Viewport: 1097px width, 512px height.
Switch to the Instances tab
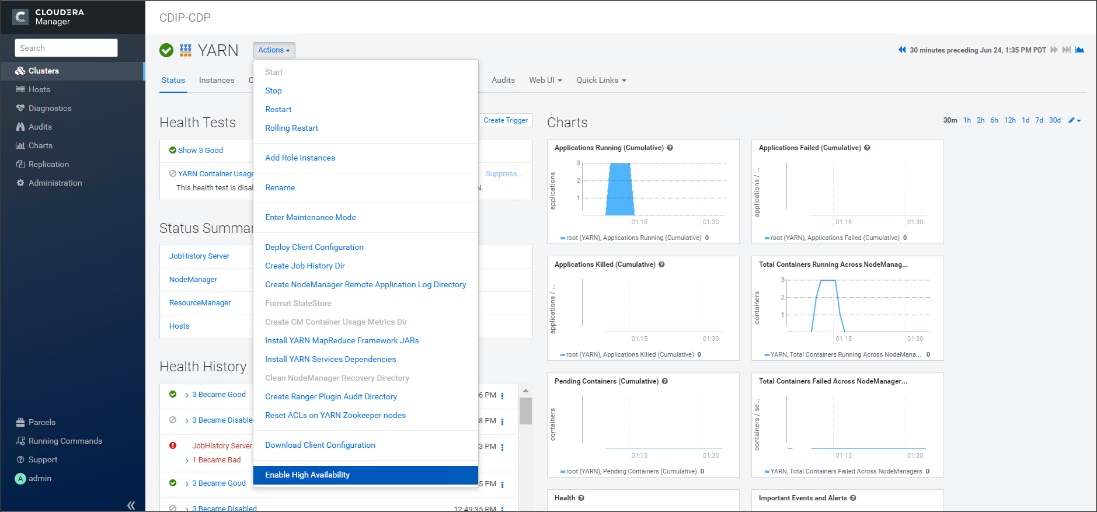(x=216, y=80)
